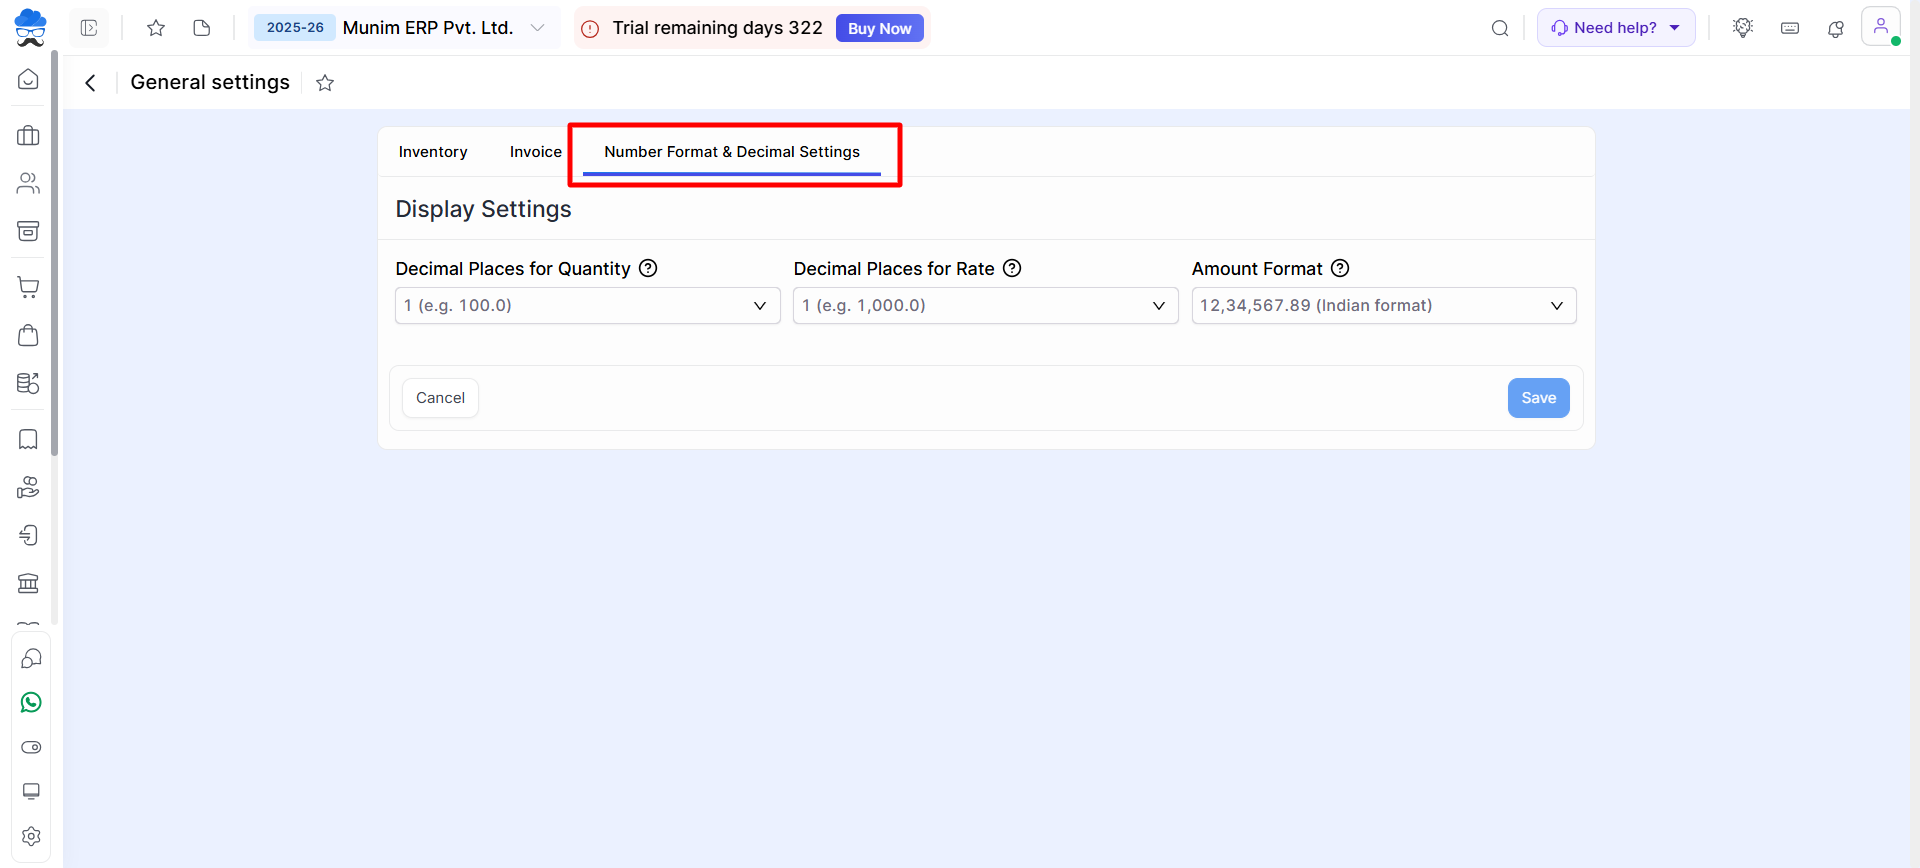Viewport: 1920px width, 868px height.
Task: Open the keyboard shortcuts icon
Action: [1790, 29]
